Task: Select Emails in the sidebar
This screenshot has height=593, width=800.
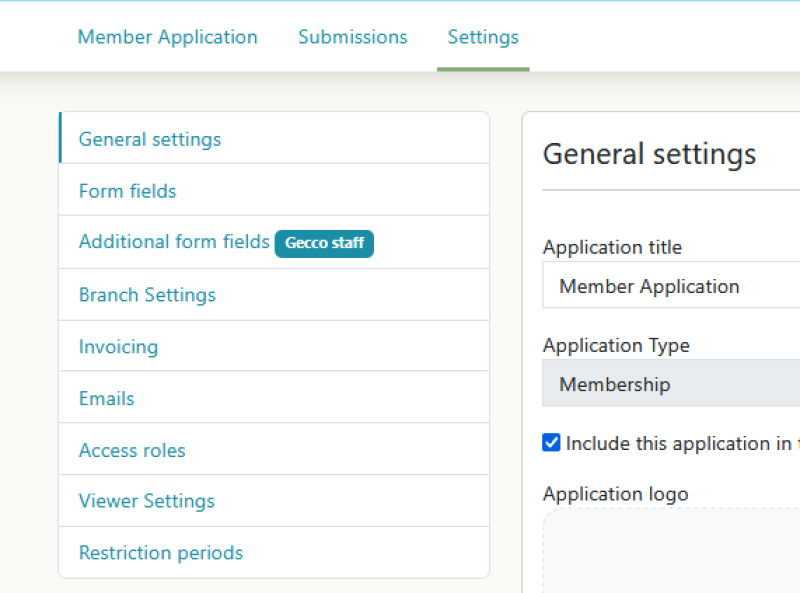Action: 106,398
